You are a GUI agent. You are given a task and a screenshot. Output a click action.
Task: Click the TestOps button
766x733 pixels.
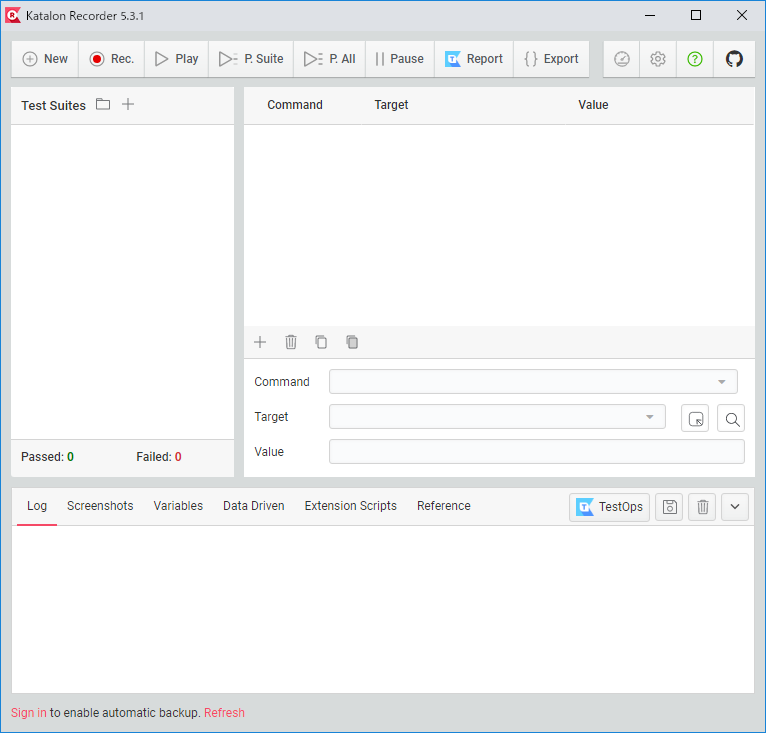pyautogui.click(x=609, y=507)
